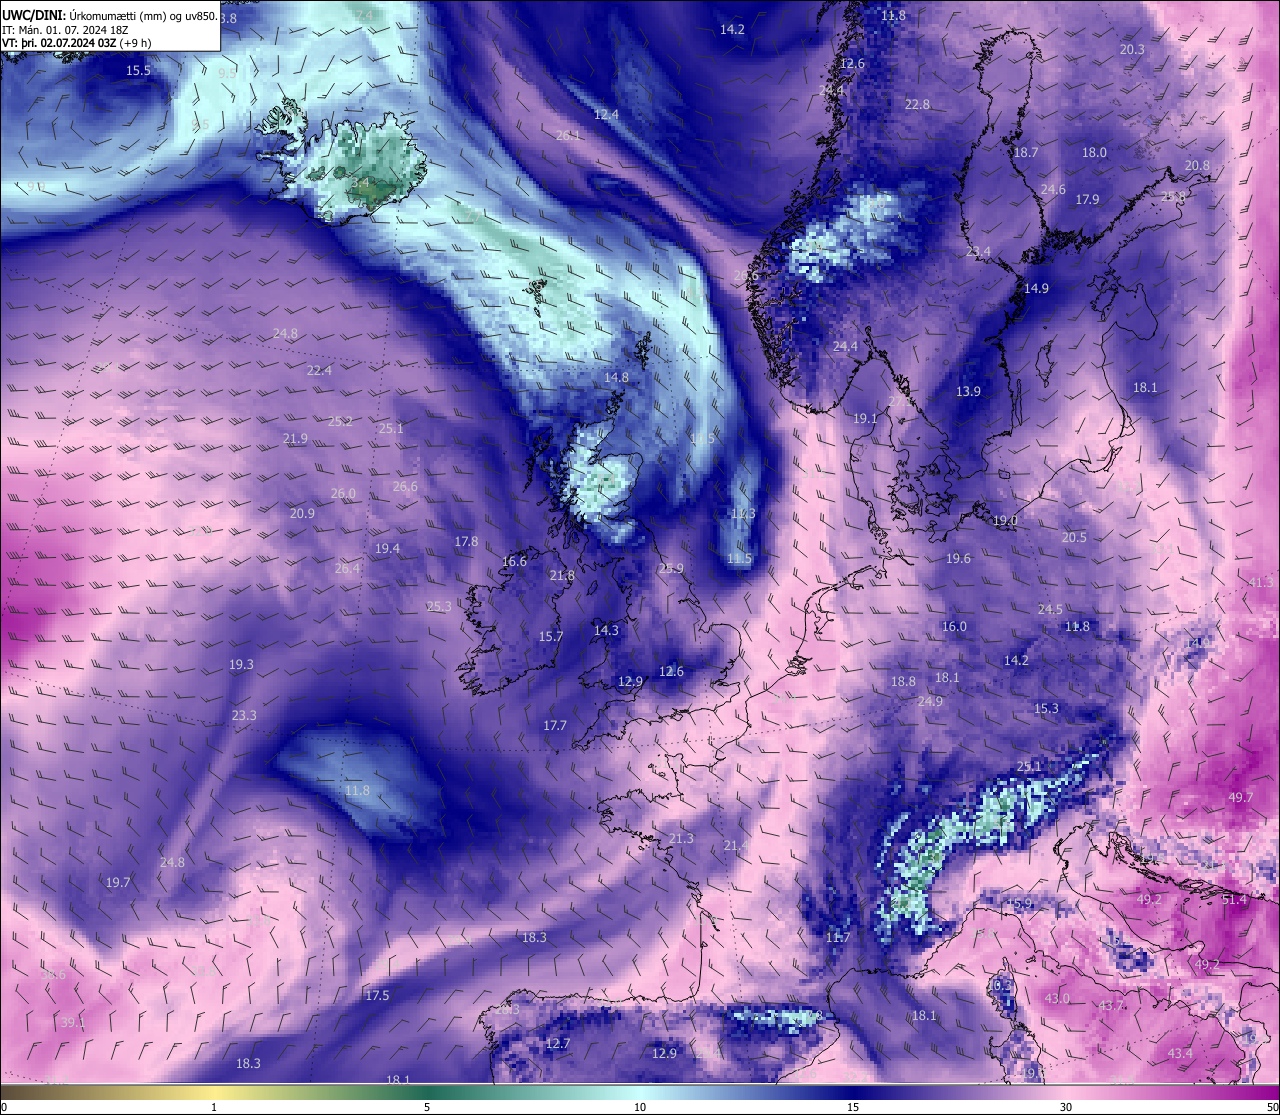Select the 18.7 value over Finland
This screenshot has height=1115, width=1280.
(x=1026, y=152)
